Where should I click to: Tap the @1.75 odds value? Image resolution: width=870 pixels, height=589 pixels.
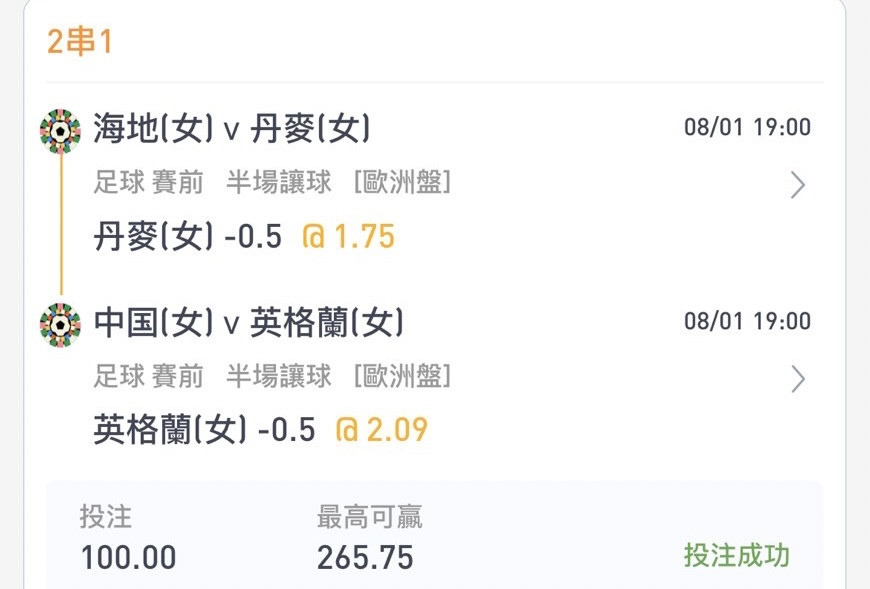[348, 236]
